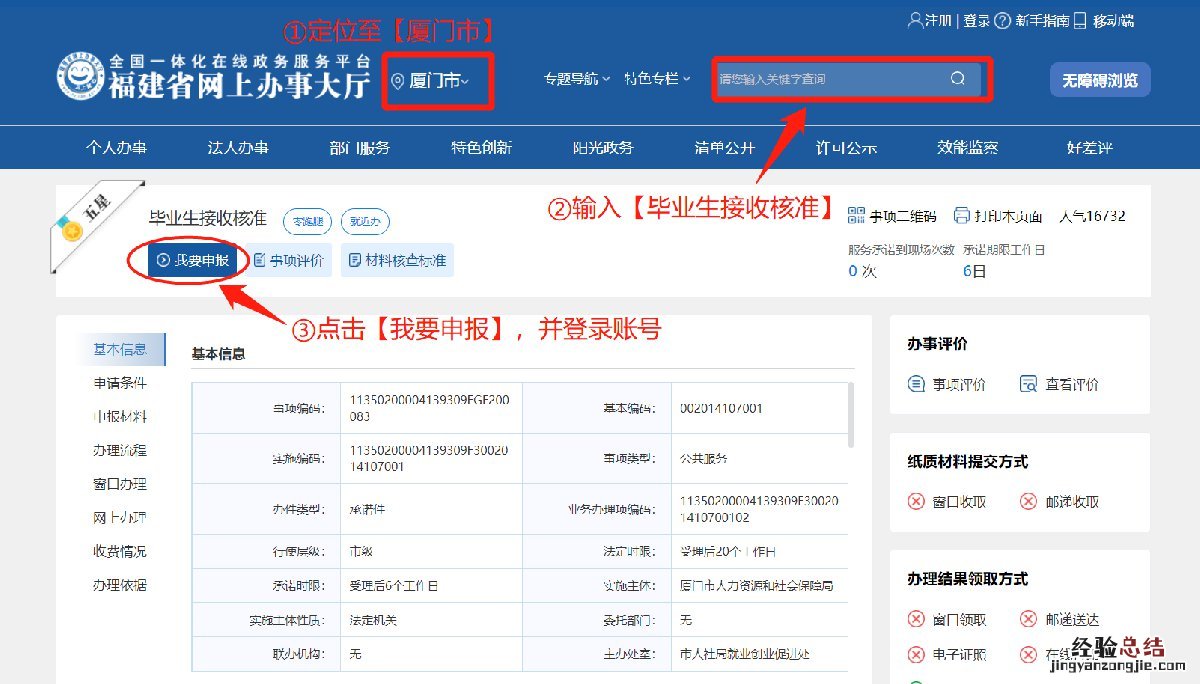Switch to the 申请条件 sidebar tab

click(120, 383)
